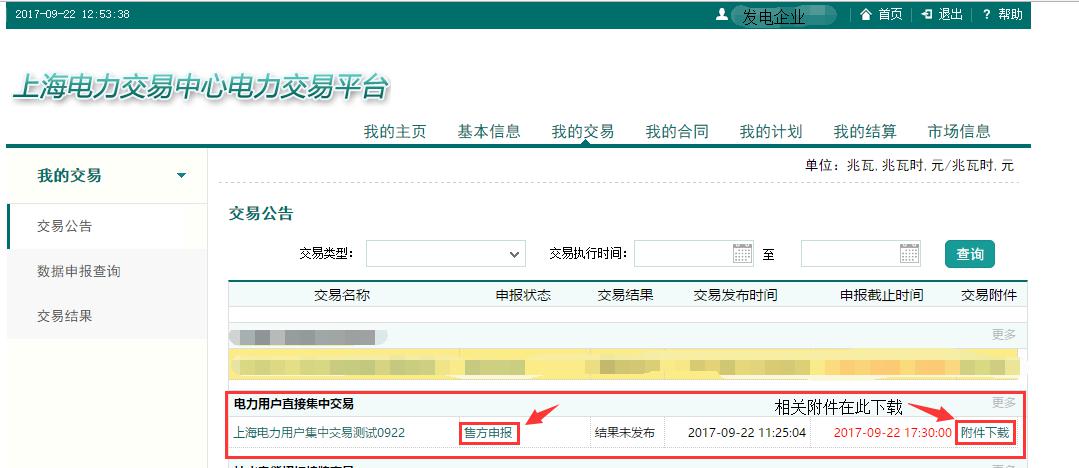The height and width of the screenshot is (468, 1079).
Task: View the 市场信息 tab
Action: click(959, 131)
